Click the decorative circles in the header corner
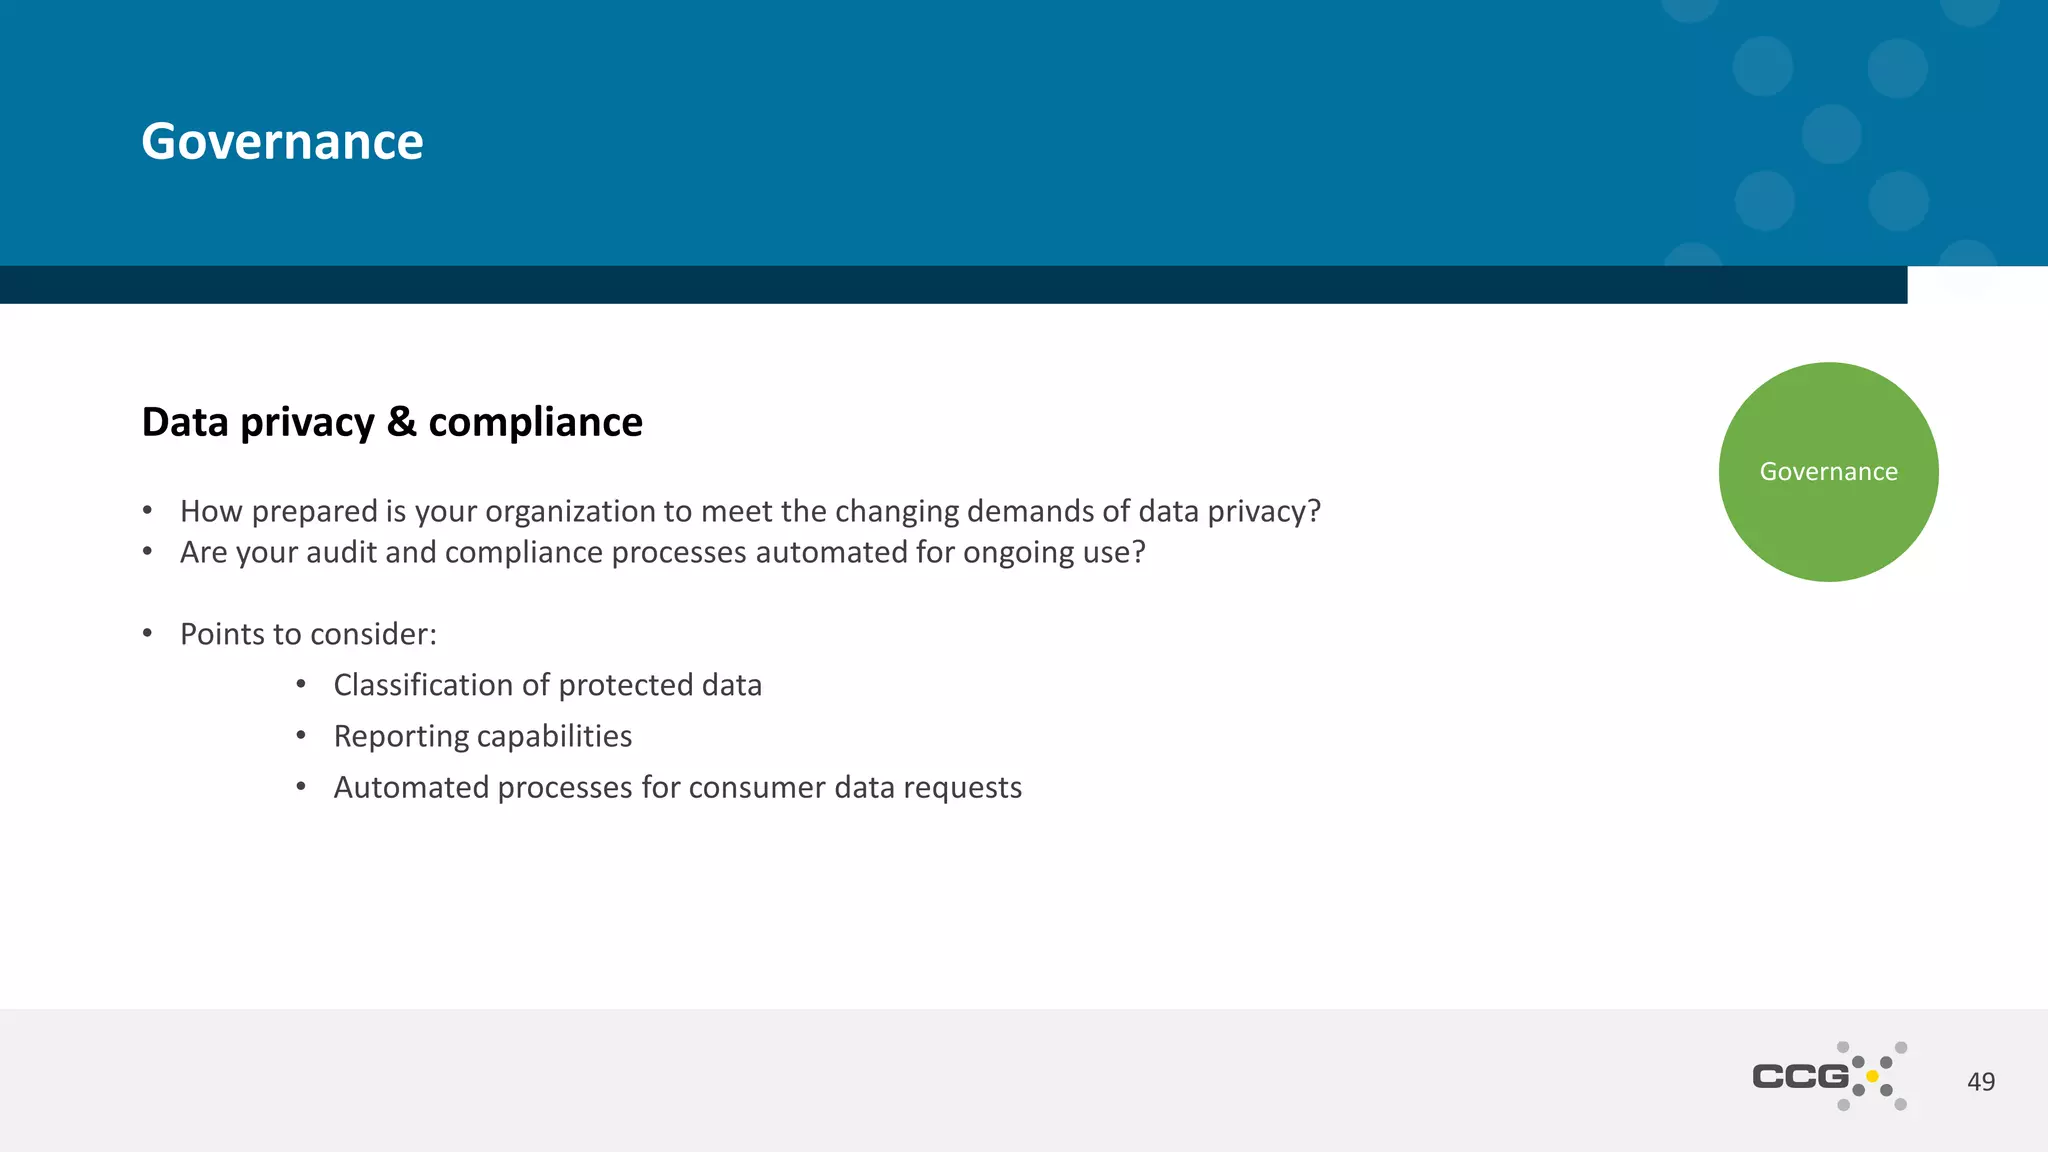Screen dimensions: 2048x1152 pos(1830,134)
